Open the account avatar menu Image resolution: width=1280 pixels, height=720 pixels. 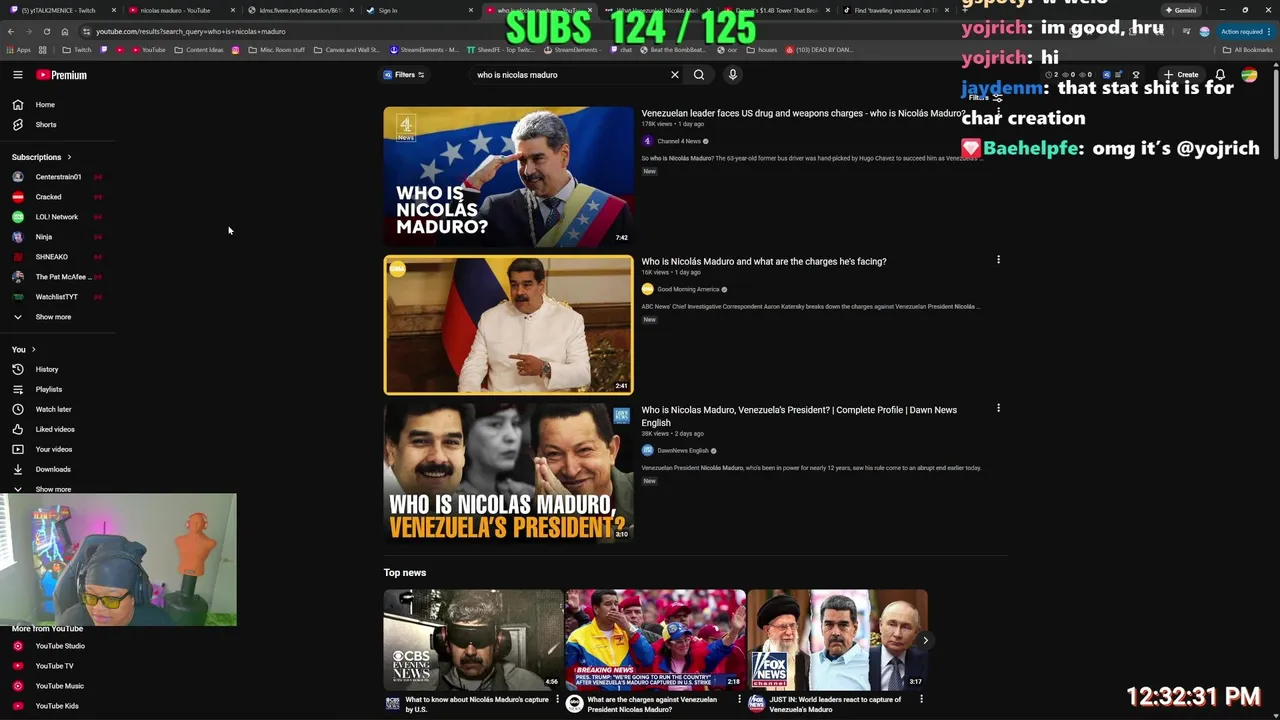pyautogui.click(x=1249, y=75)
